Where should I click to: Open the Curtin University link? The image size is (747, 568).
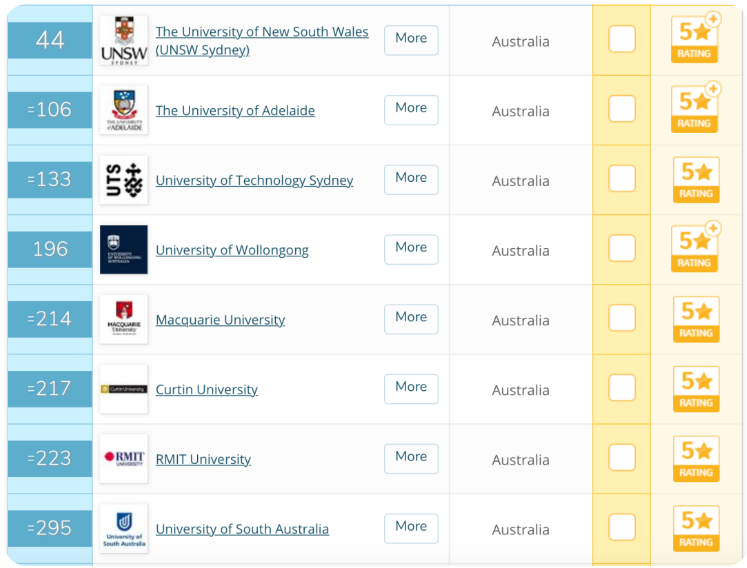click(207, 389)
